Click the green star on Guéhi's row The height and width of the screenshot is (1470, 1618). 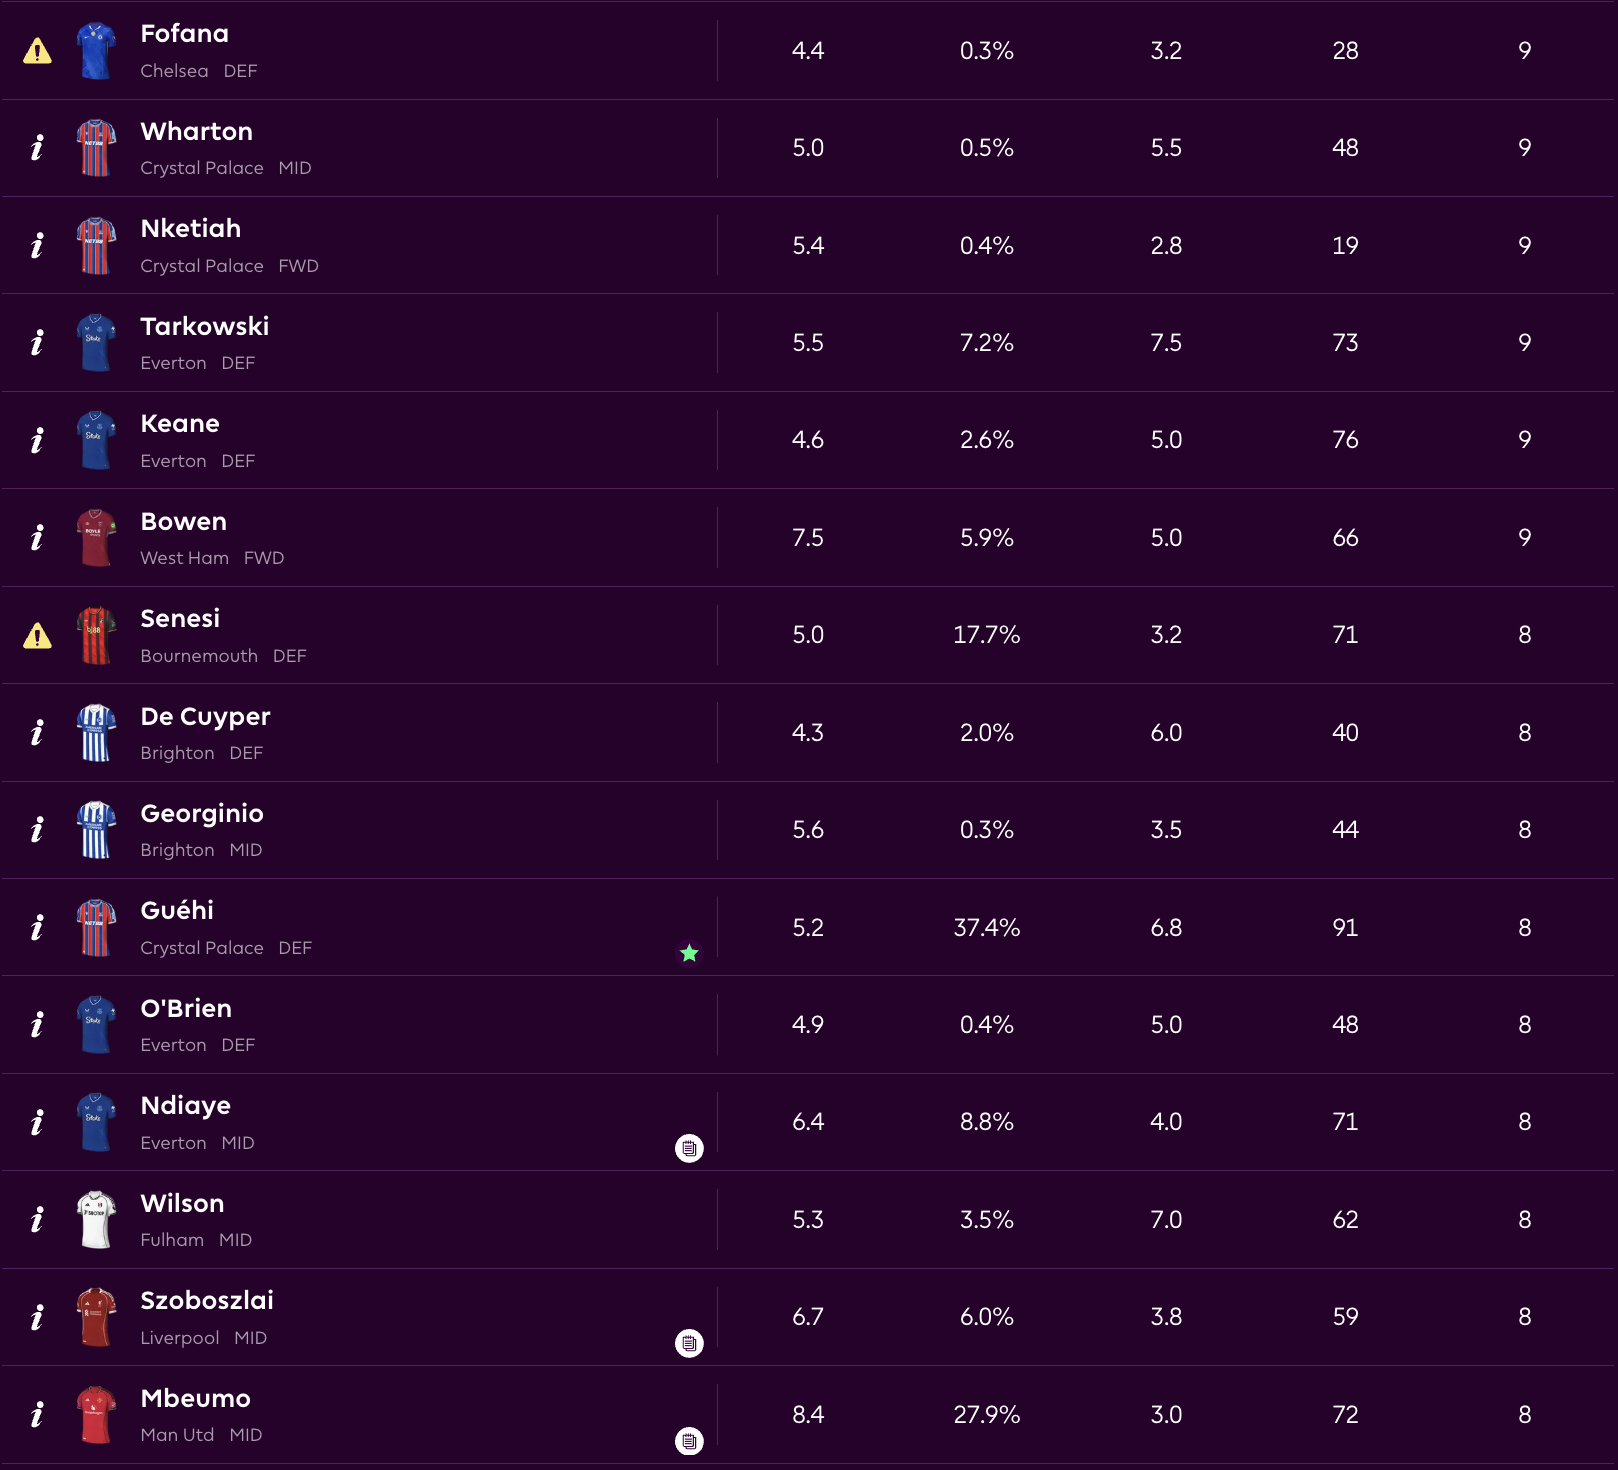(689, 953)
